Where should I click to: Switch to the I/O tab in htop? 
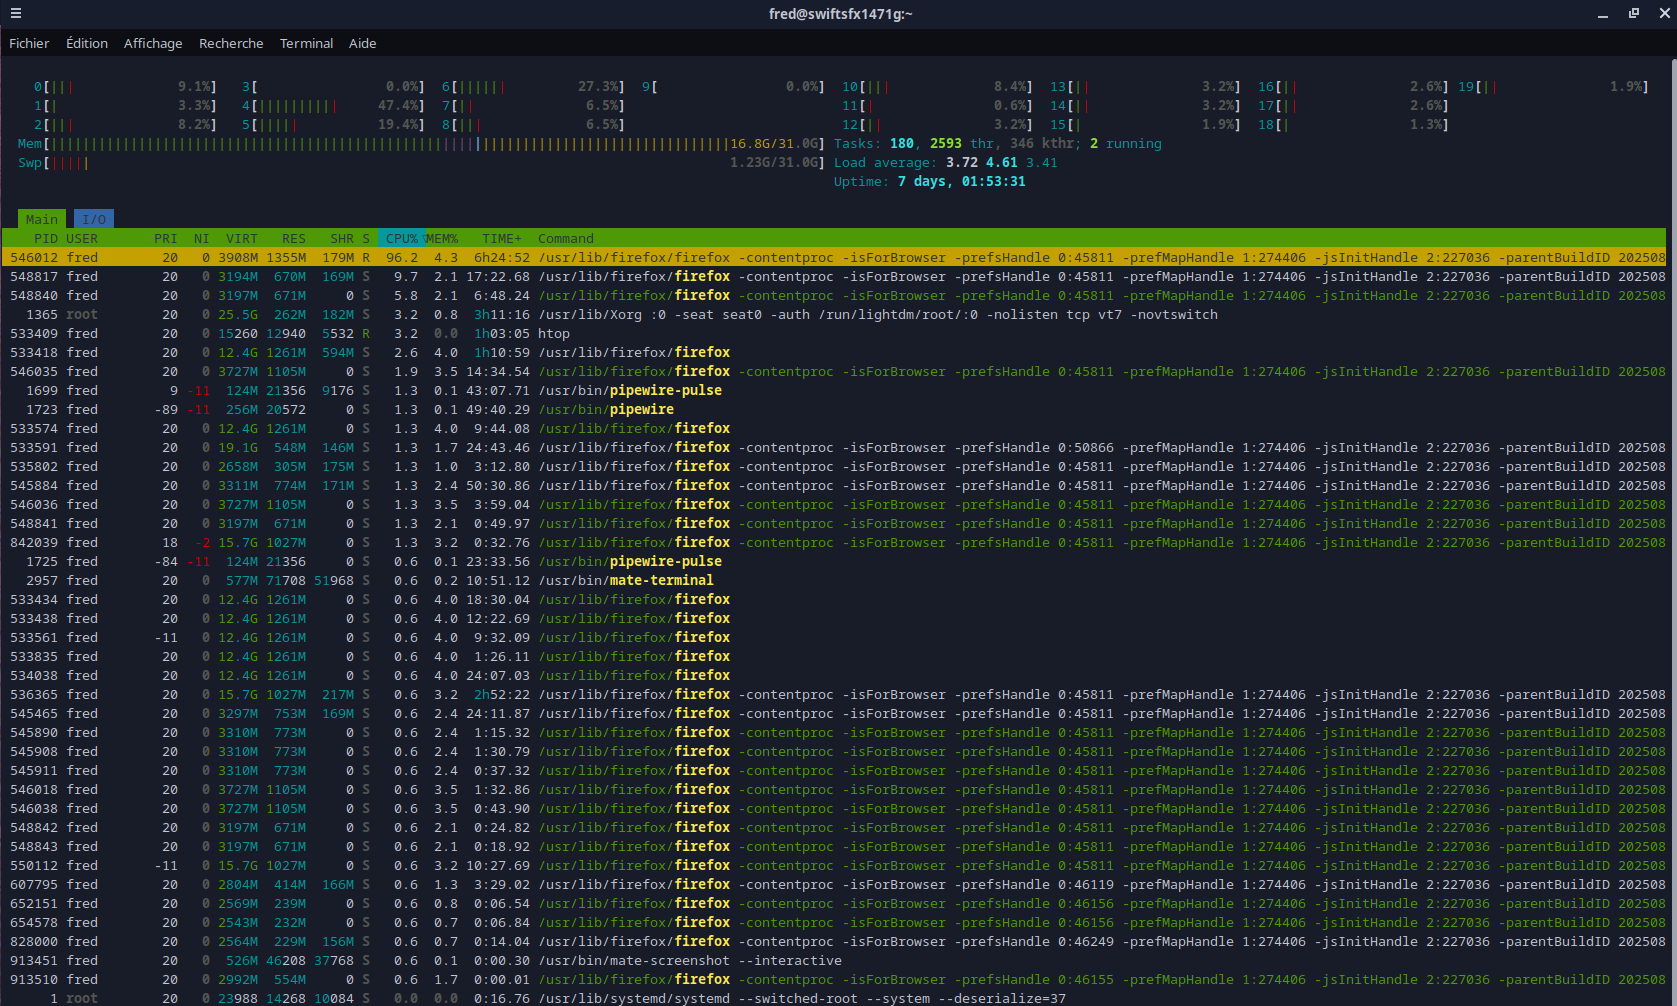click(x=94, y=219)
